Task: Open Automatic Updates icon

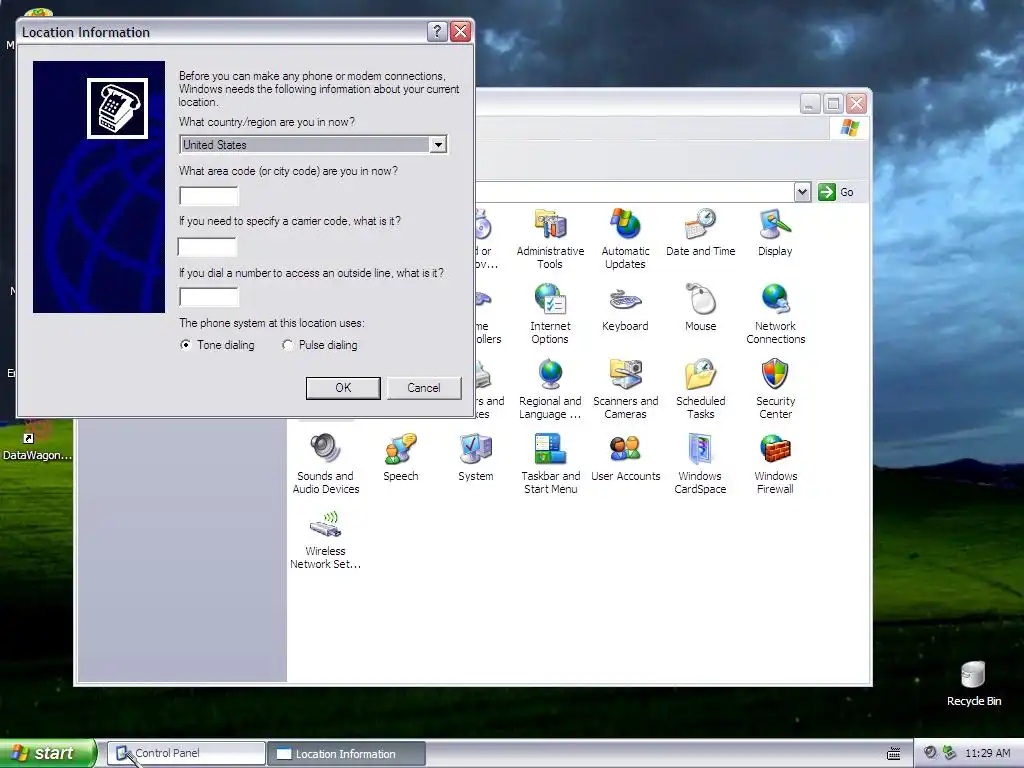Action: tap(625, 238)
